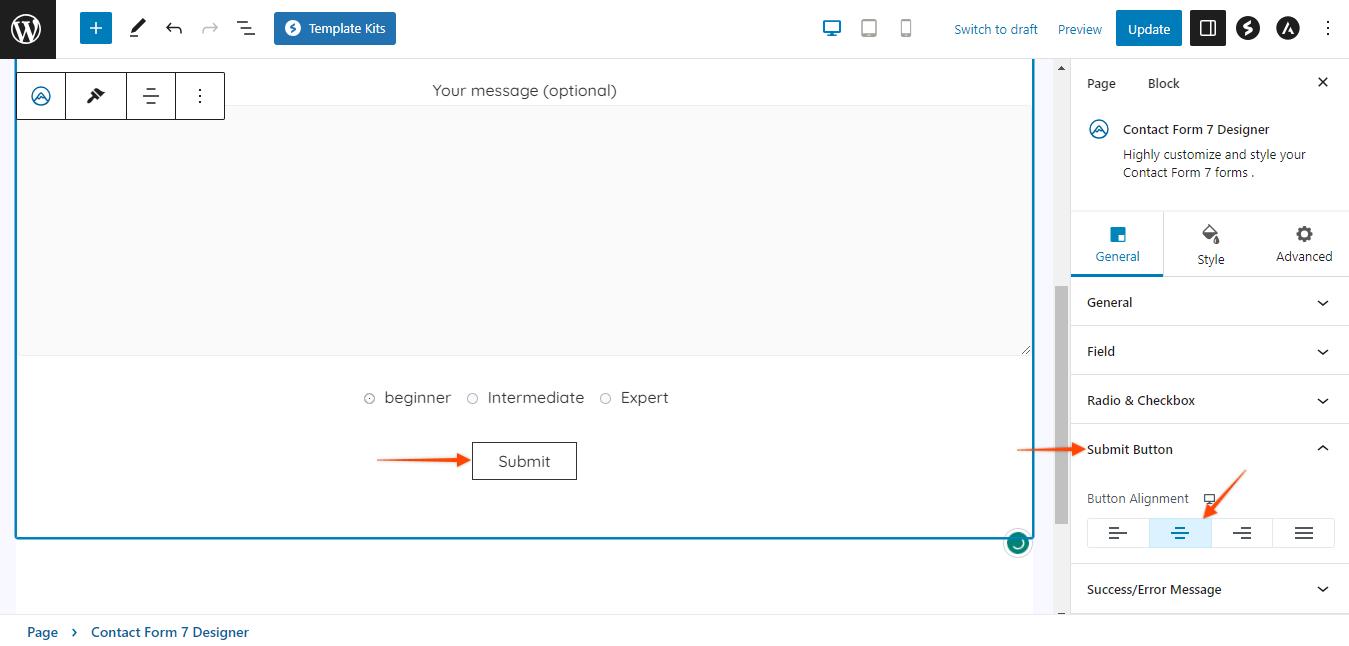Screen dimensions: 1349x646
Task: Click the undo arrow icon
Action: click(x=174, y=29)
